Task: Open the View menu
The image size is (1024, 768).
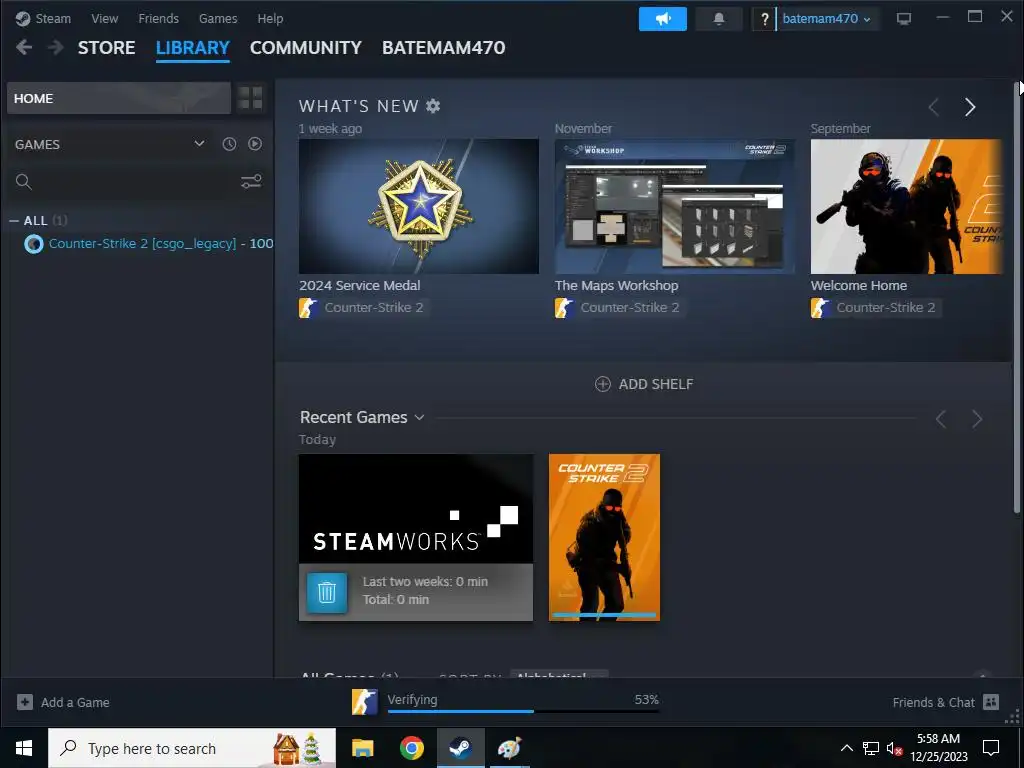Action: pos(104,18)
